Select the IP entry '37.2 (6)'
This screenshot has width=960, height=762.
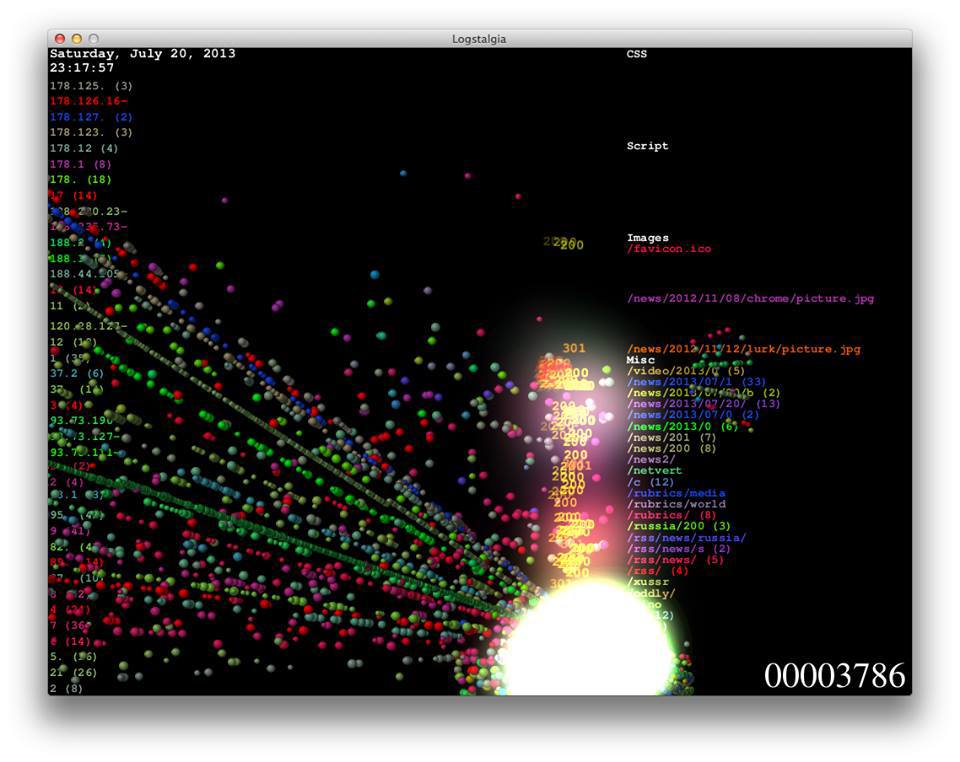(x=77, y=373)
